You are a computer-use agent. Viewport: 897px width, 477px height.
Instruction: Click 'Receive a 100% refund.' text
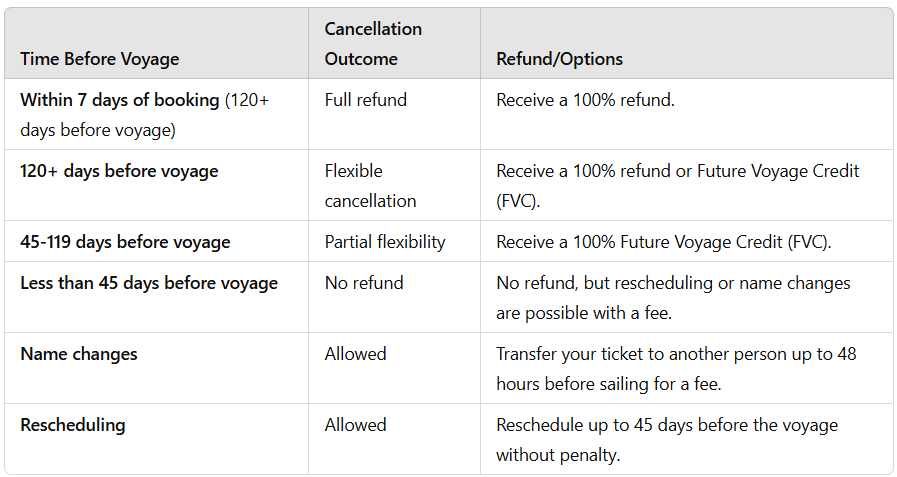[585, 100]
